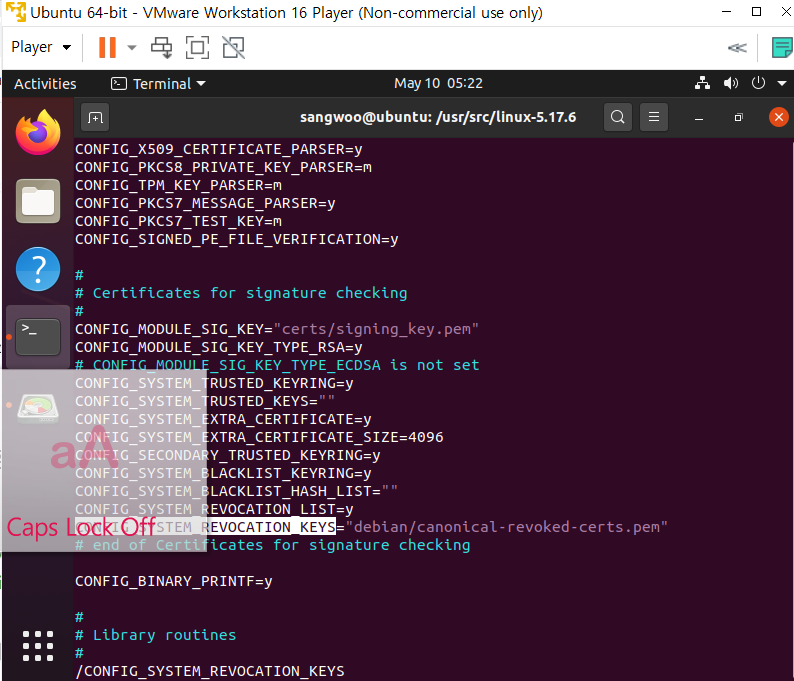
Task: Click the volume speaker icon
Action: pyautogui.click(x=731, y=83)
